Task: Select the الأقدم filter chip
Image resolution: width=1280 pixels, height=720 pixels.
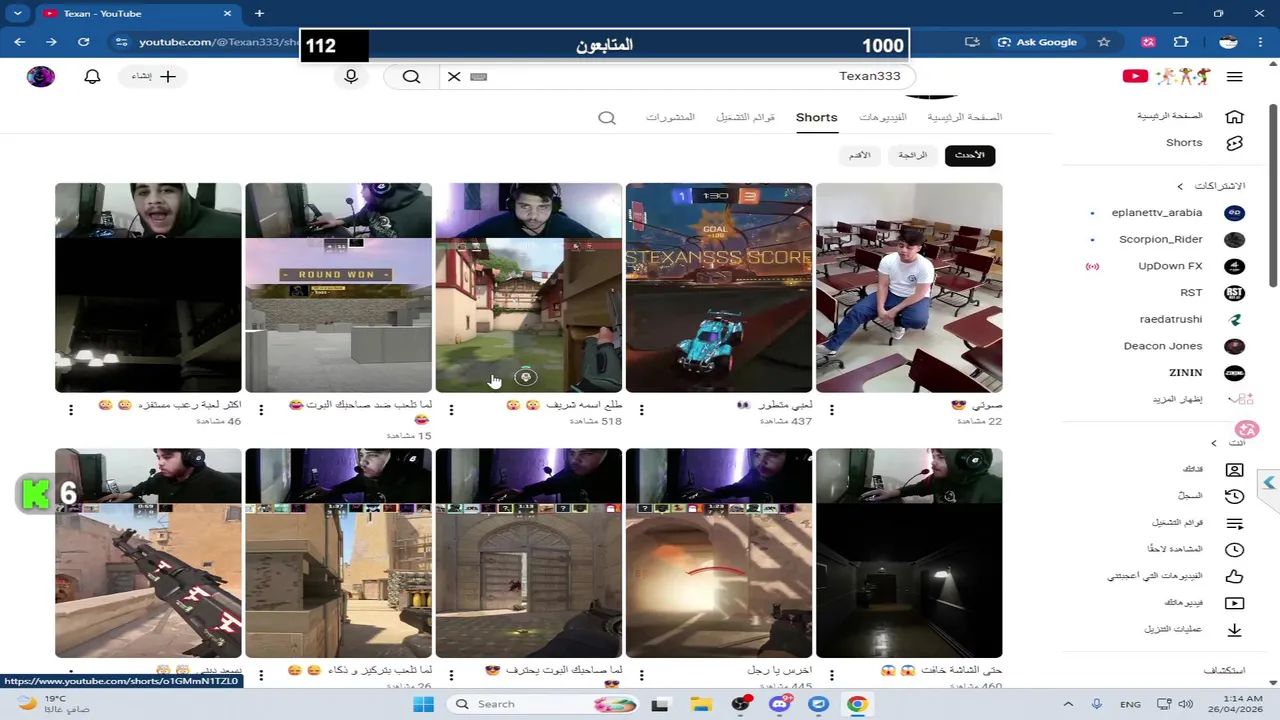Action: (859, 155)
